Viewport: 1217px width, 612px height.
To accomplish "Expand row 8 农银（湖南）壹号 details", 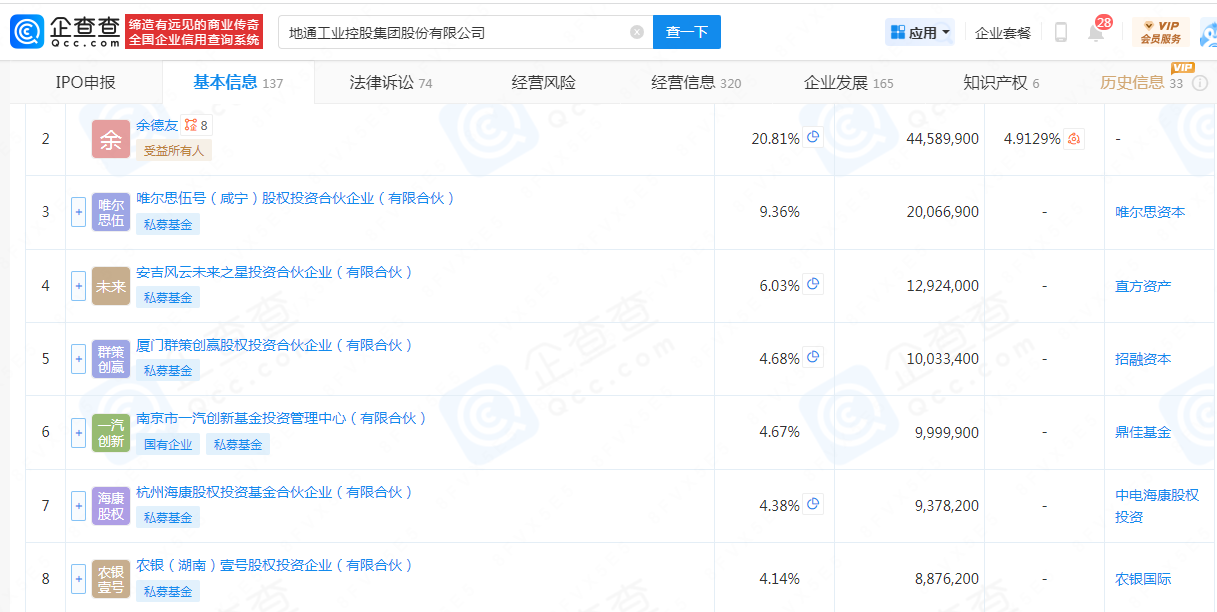I will click(78, 578).
